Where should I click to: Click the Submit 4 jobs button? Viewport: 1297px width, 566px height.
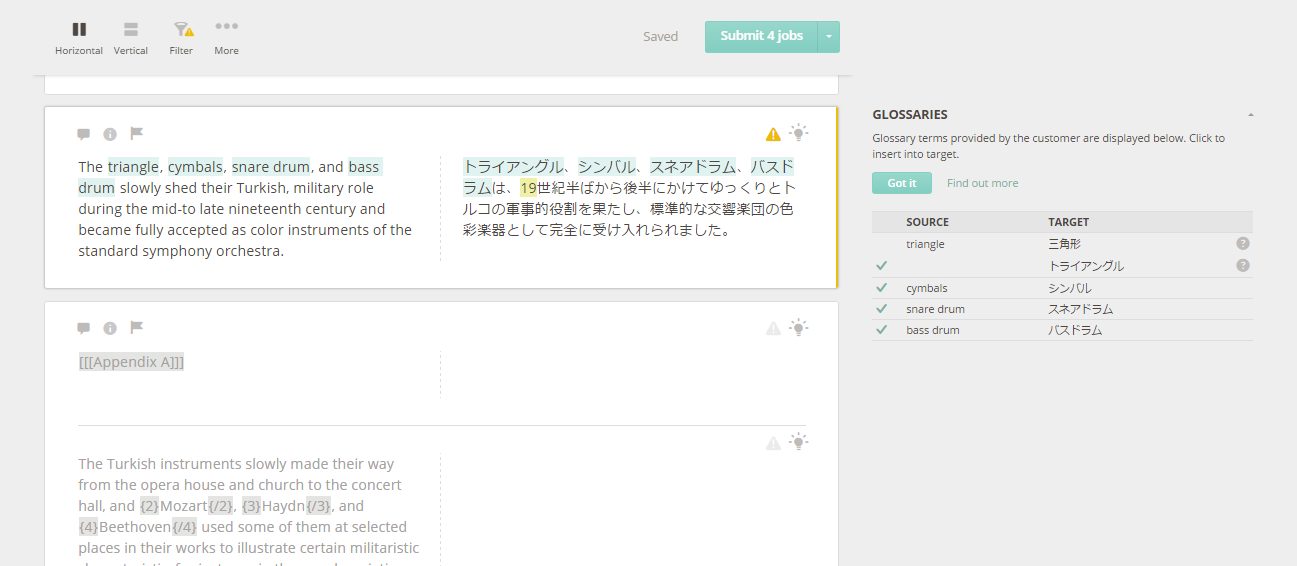click(761, 36)
